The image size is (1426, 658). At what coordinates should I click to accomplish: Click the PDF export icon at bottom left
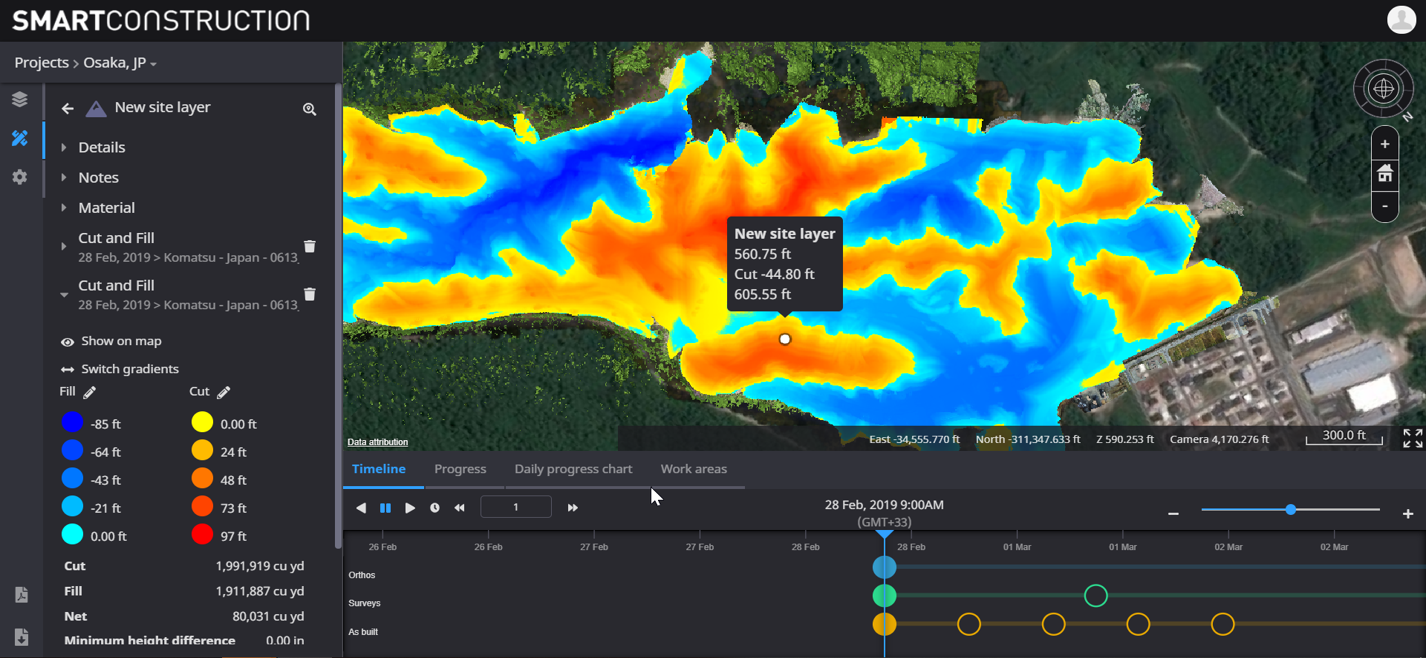coord(21,596)
